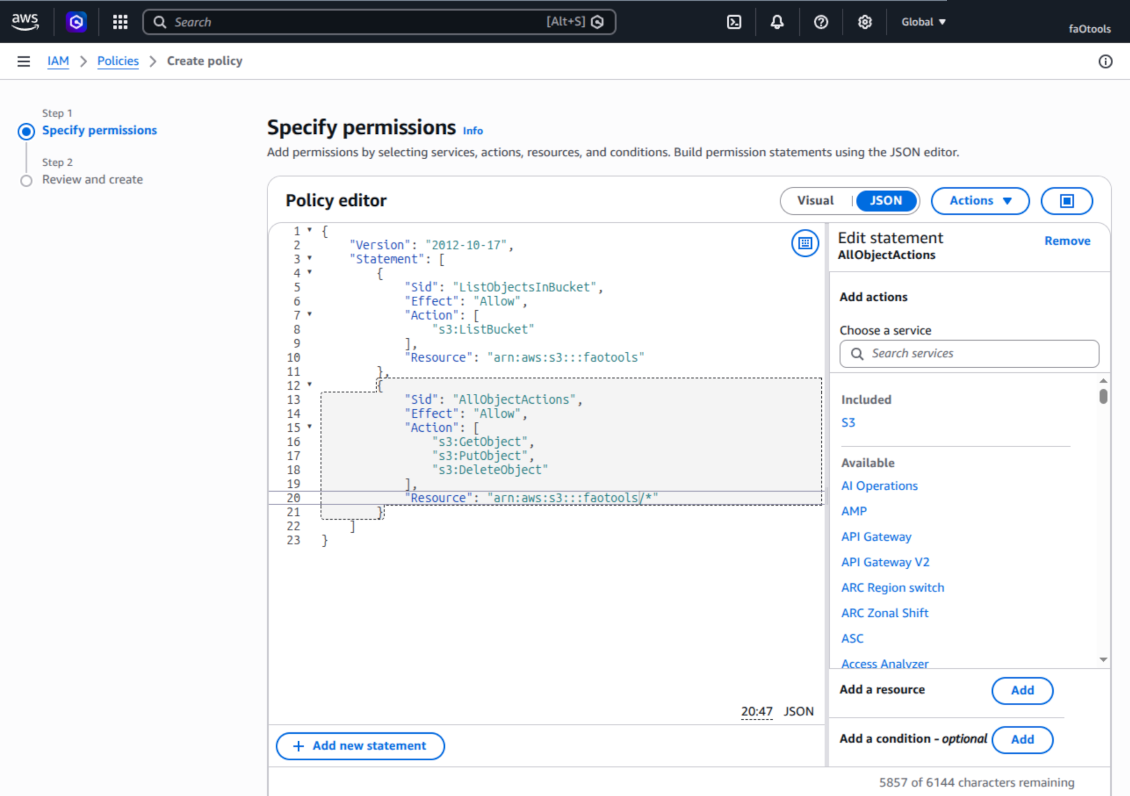
Task: Click the search icon in Choose a service field
Action: click(857, 354)
